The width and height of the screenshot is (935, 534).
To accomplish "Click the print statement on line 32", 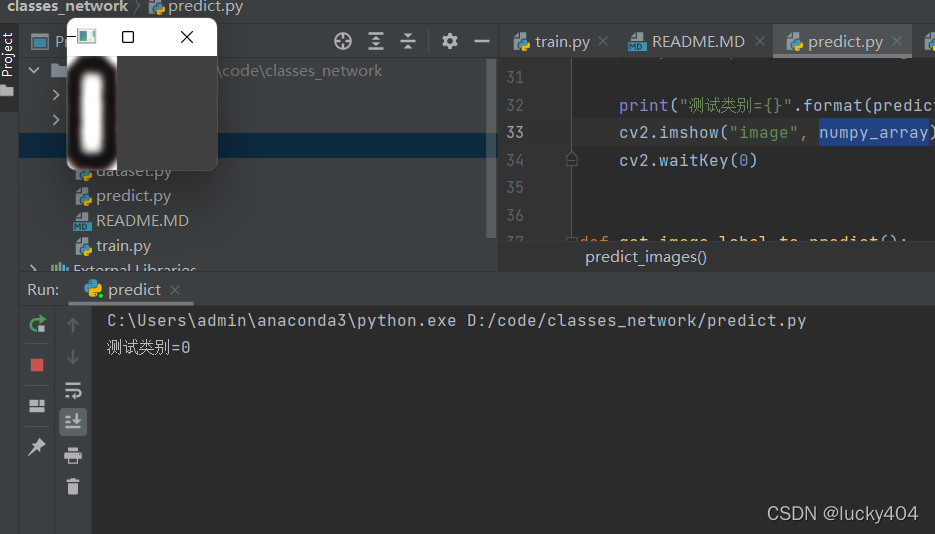I will (776, 105).
